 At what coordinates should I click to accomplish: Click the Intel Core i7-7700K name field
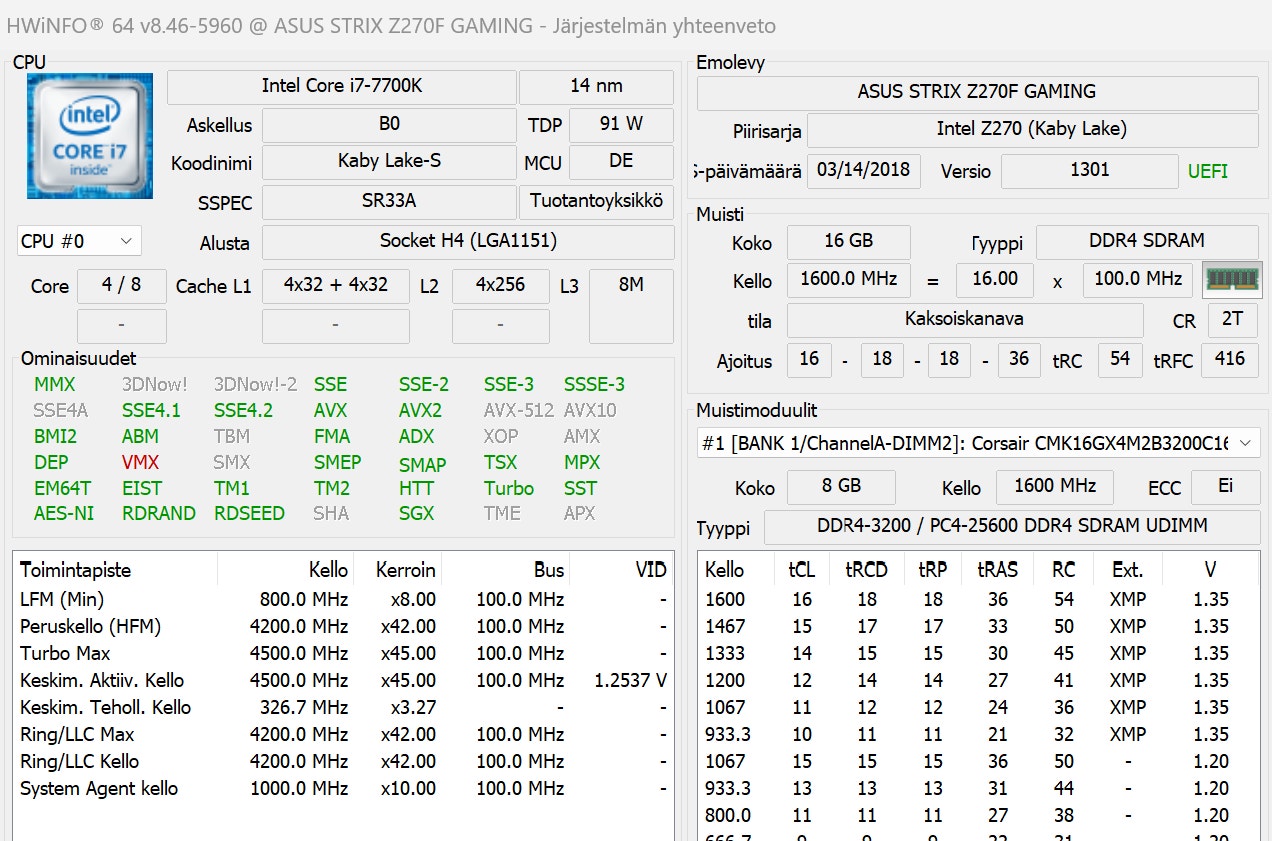342,87
